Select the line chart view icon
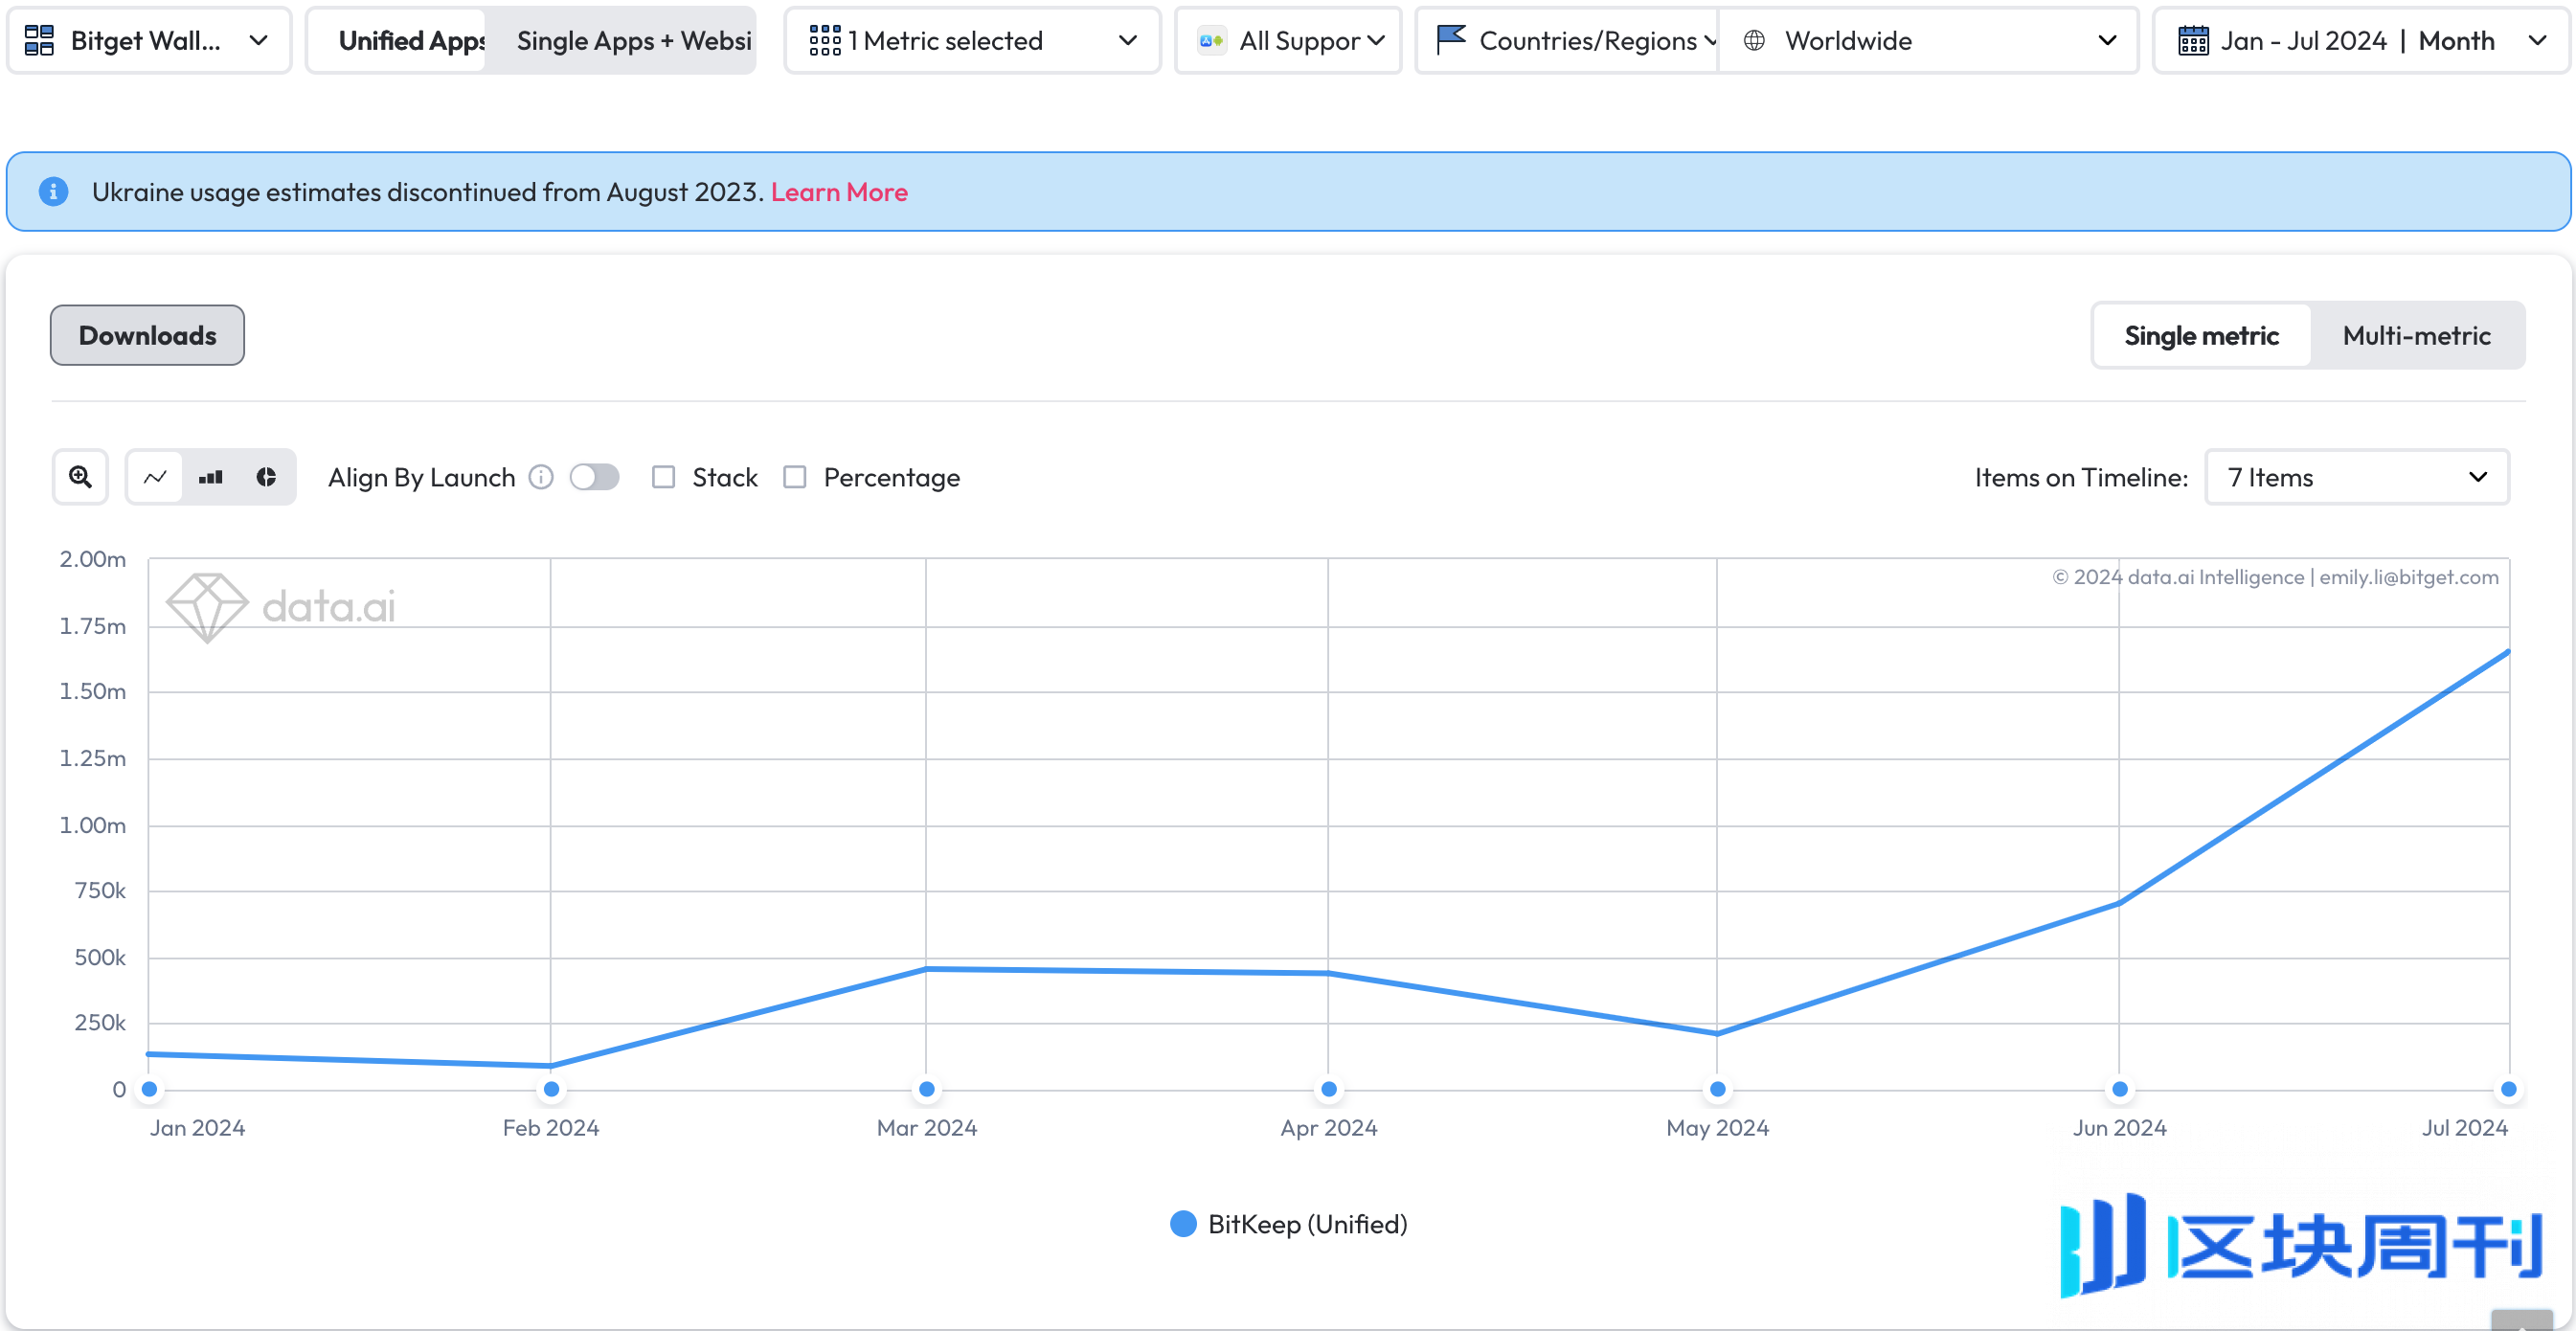 click(154, 477)
